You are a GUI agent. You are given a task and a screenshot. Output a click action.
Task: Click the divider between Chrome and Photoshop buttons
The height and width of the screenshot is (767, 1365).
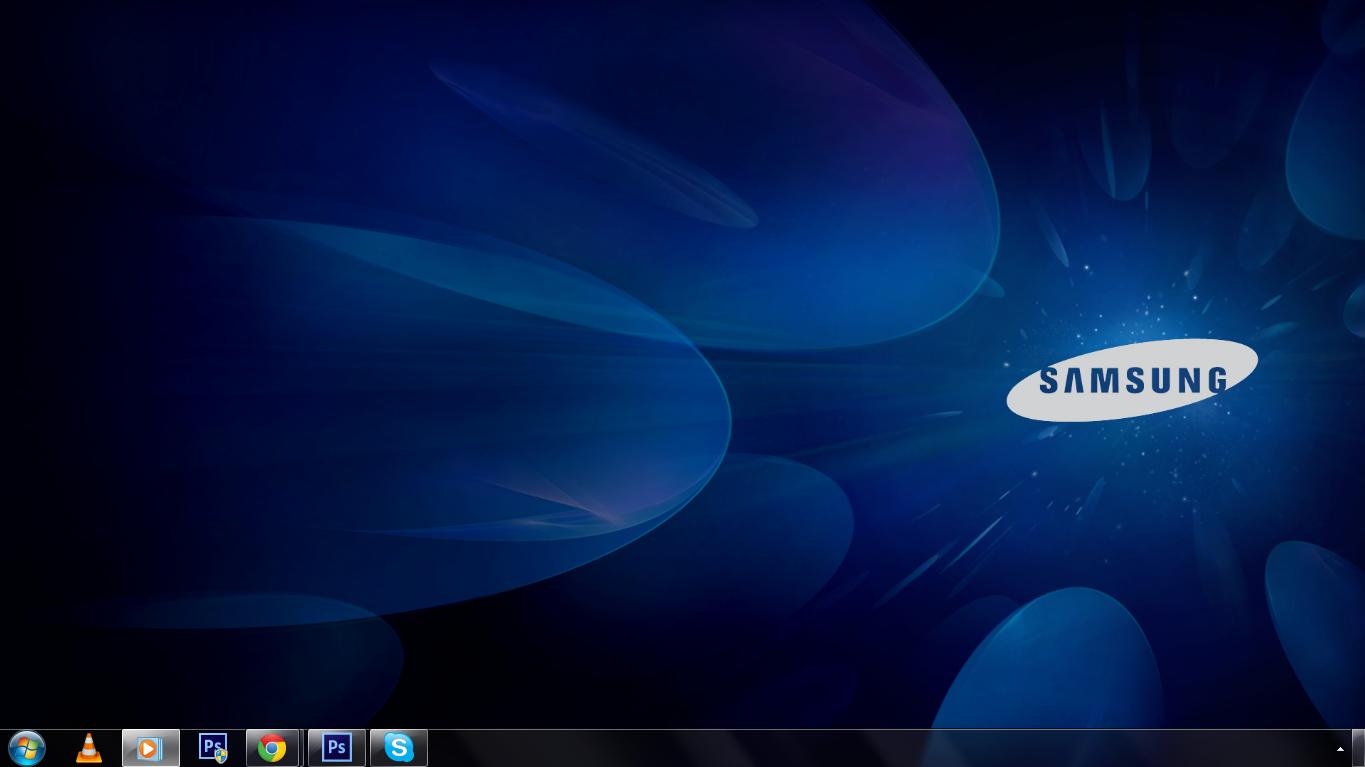pos(303,748)
